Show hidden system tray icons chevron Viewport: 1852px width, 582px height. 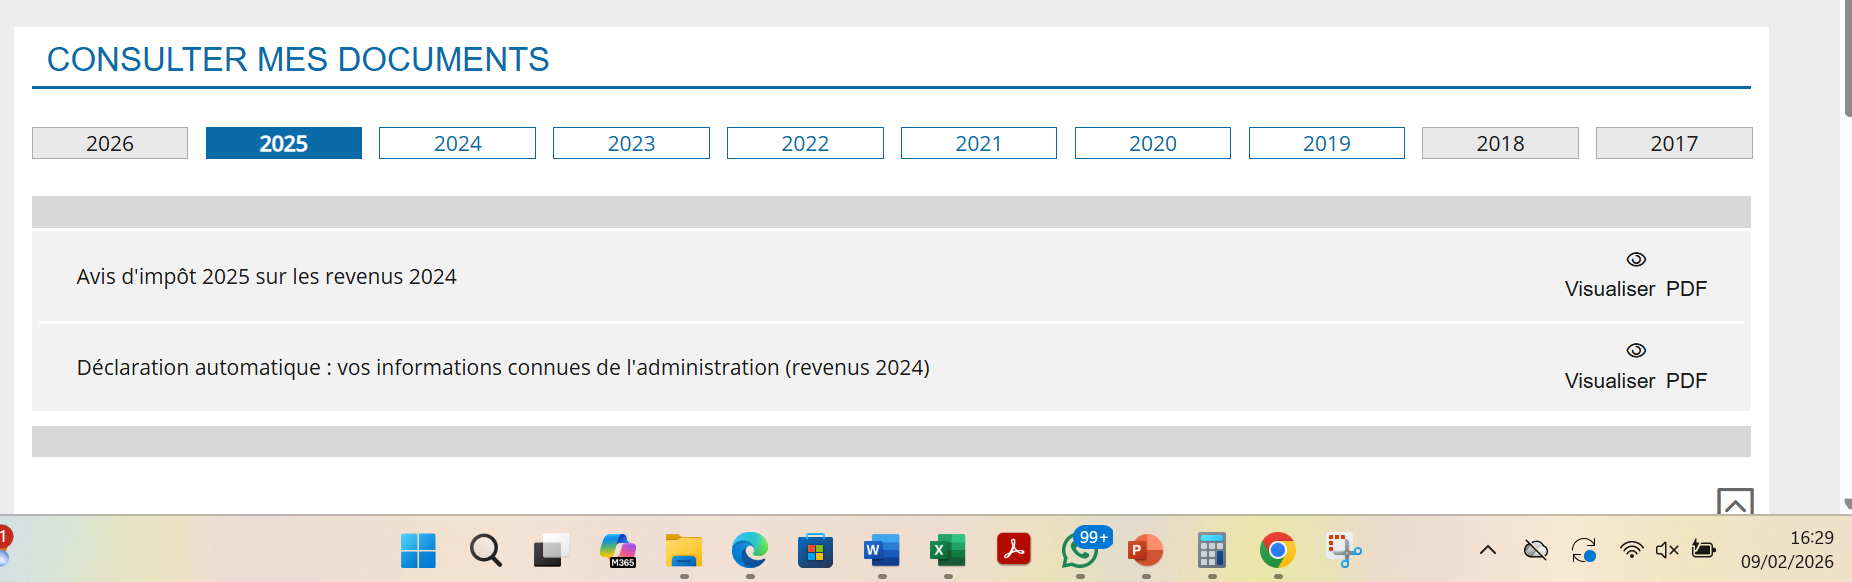click(1488, 550)
